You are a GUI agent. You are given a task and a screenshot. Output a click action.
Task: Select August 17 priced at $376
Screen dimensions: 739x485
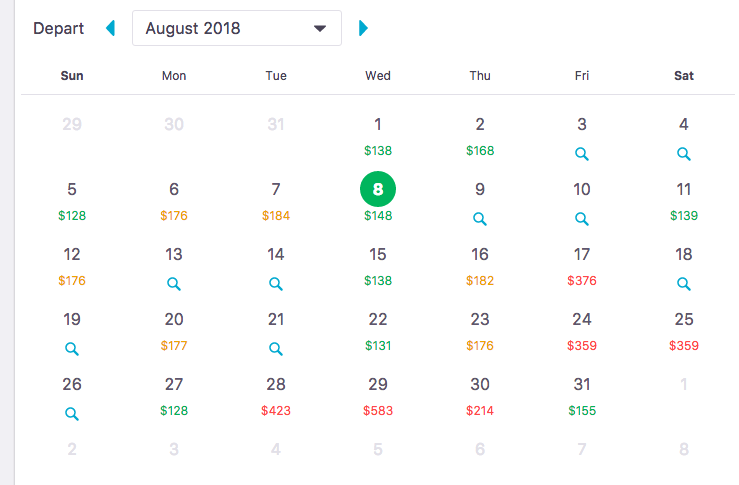point(582,266)
